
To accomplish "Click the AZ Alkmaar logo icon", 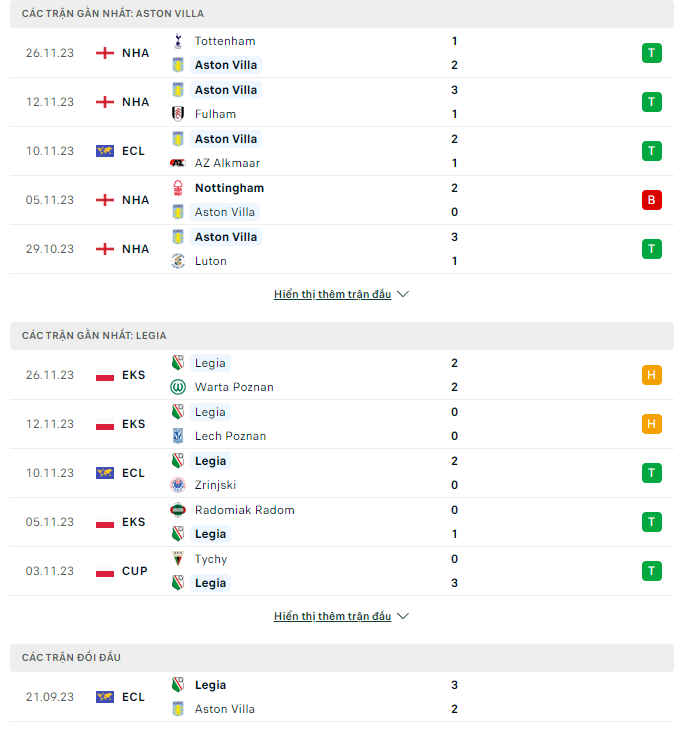I will (178, 163).
